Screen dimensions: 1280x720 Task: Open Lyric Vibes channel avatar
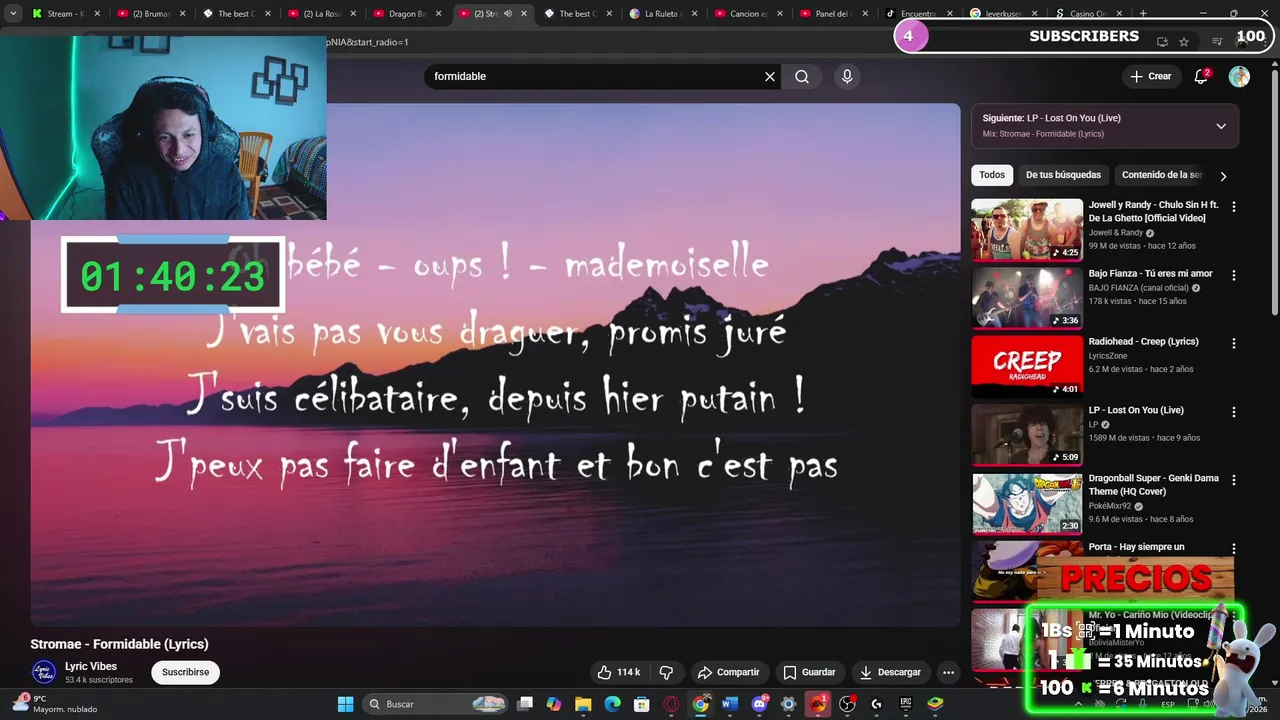pos(44,672)
